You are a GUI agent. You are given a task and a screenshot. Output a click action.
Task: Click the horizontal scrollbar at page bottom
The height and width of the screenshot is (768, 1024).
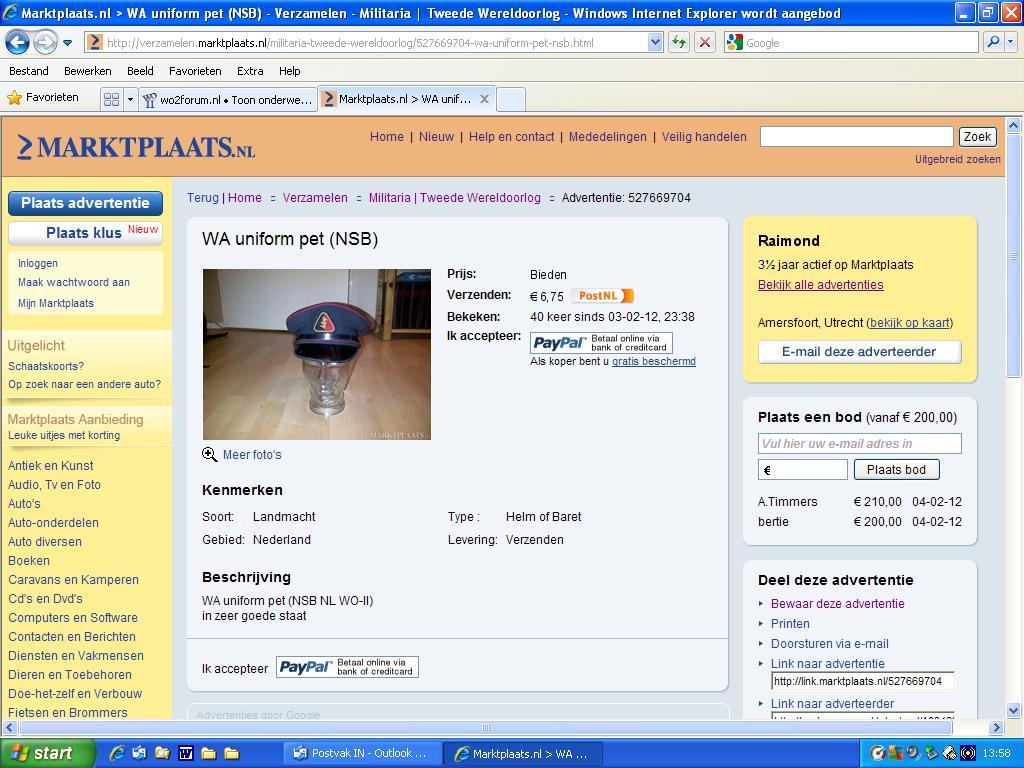click(487, 727)
